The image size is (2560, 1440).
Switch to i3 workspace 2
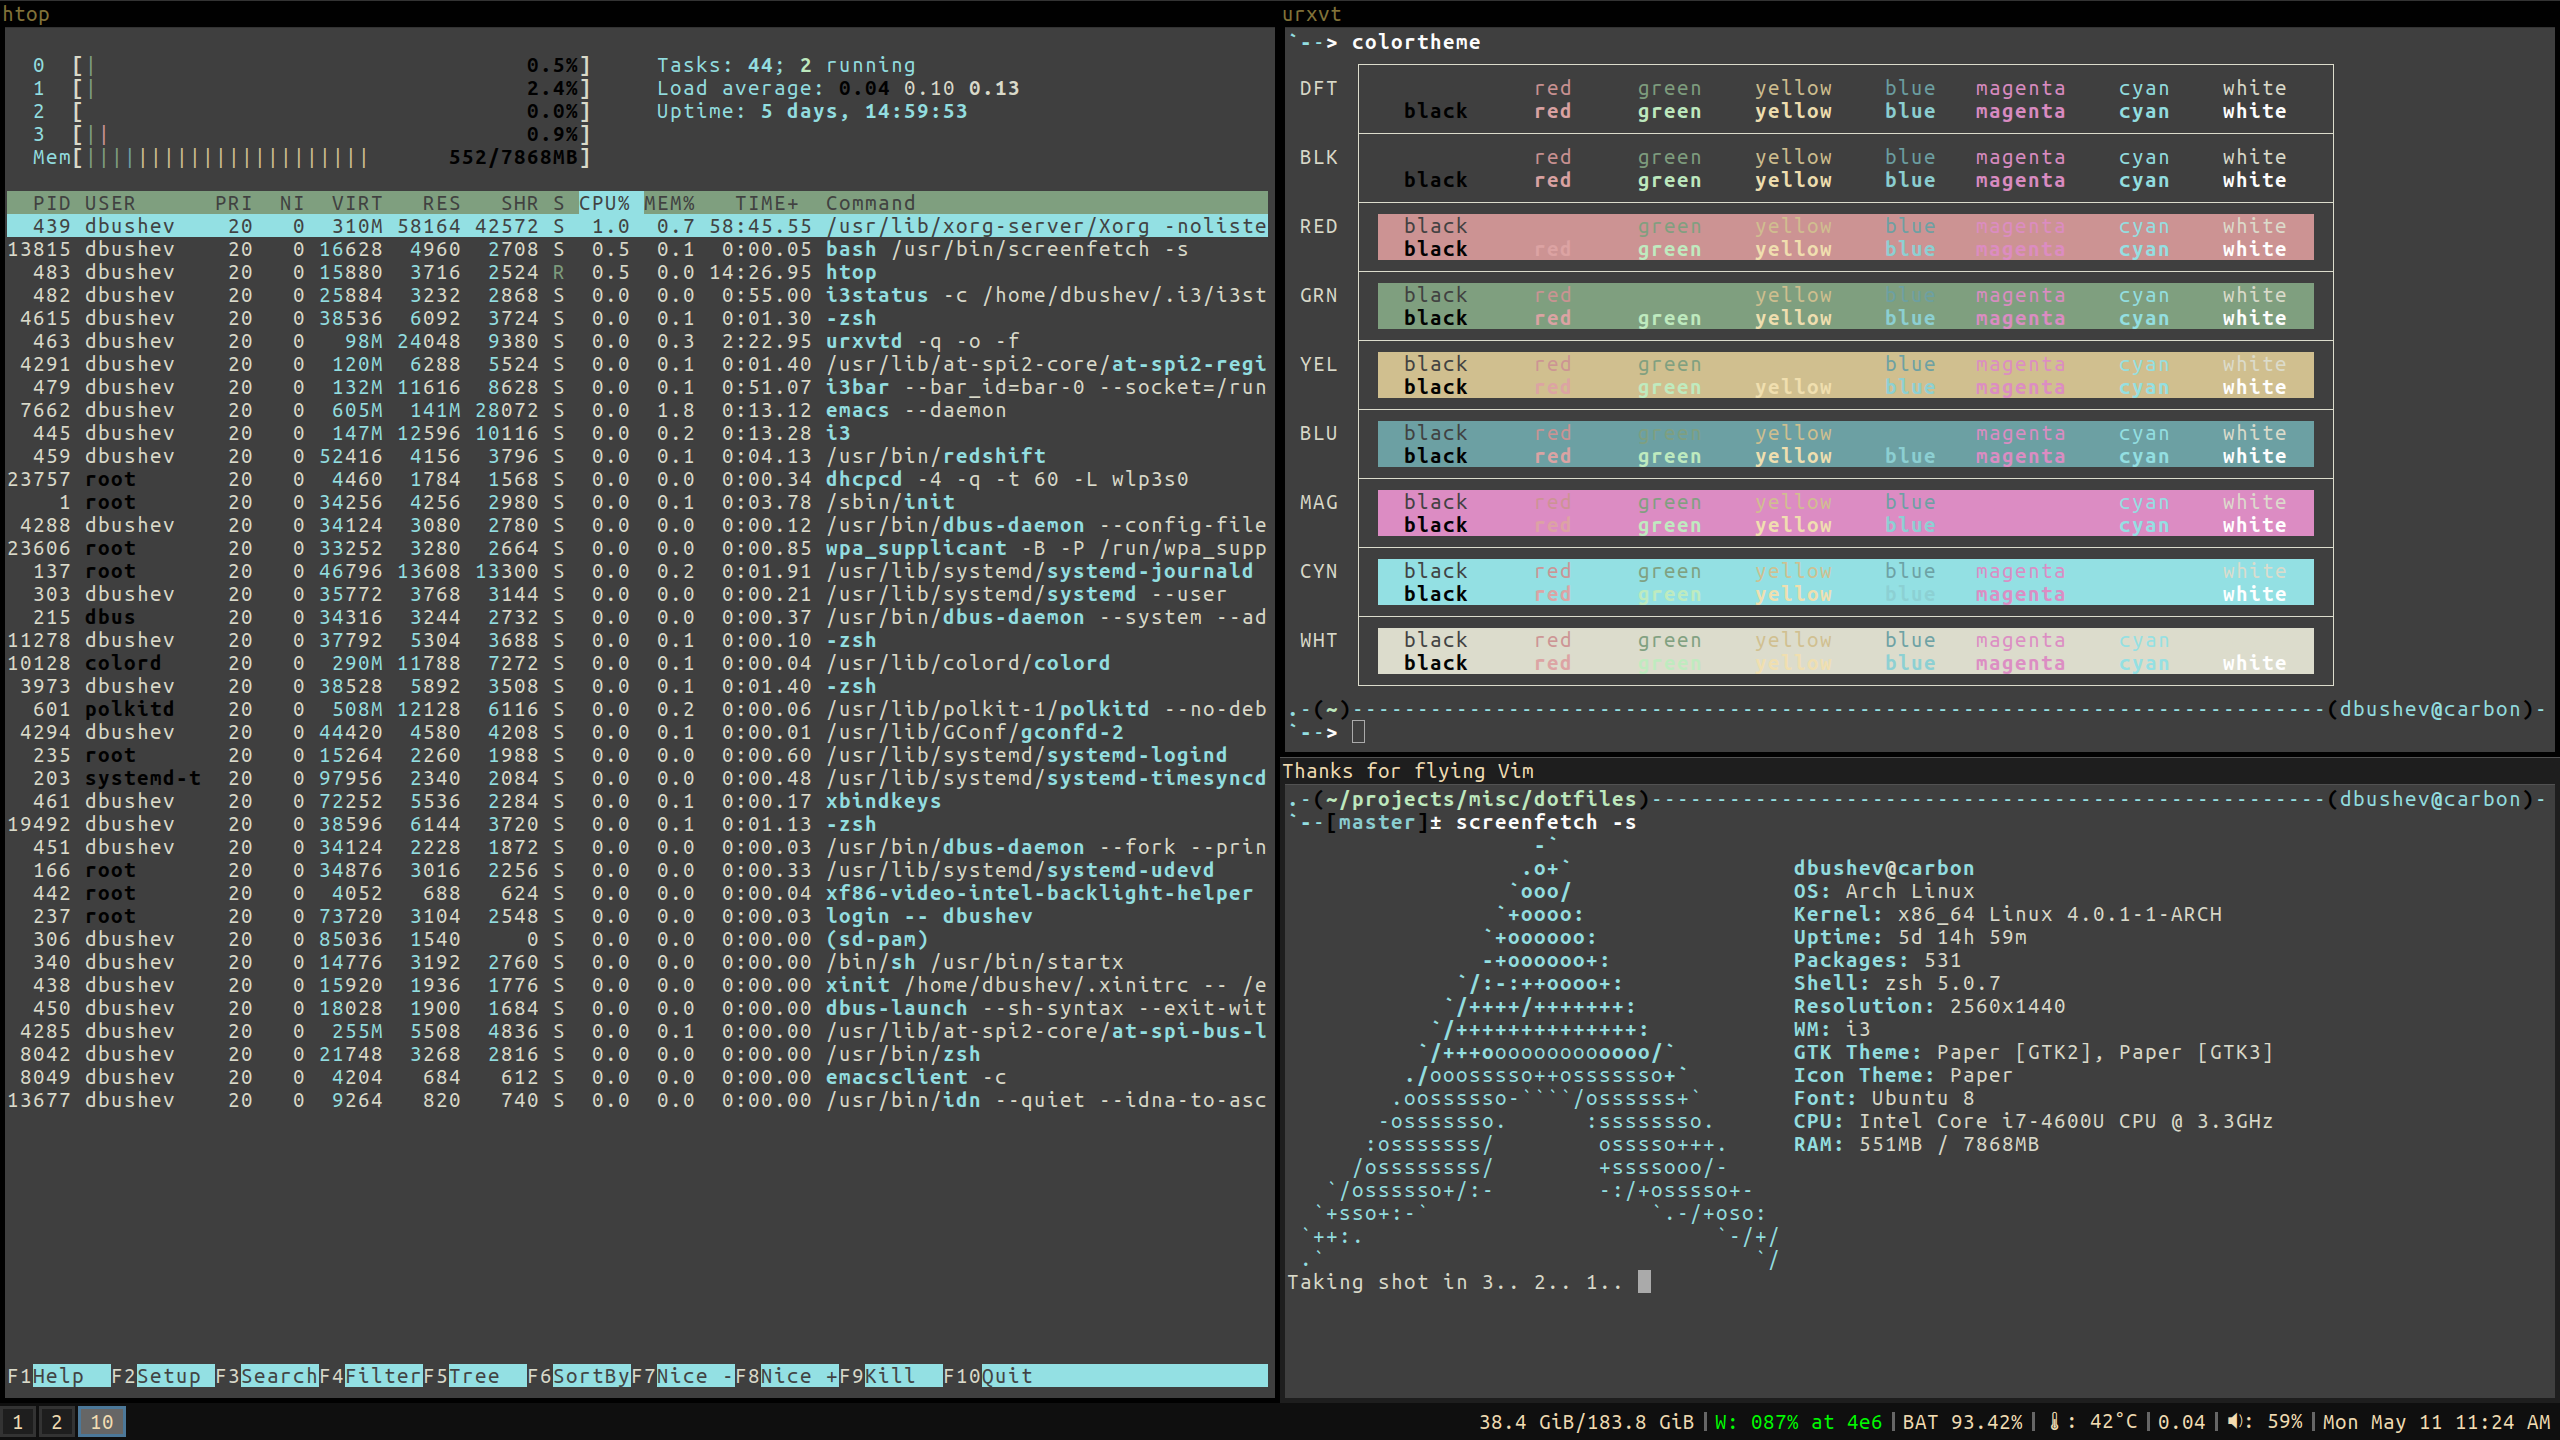57,1422
